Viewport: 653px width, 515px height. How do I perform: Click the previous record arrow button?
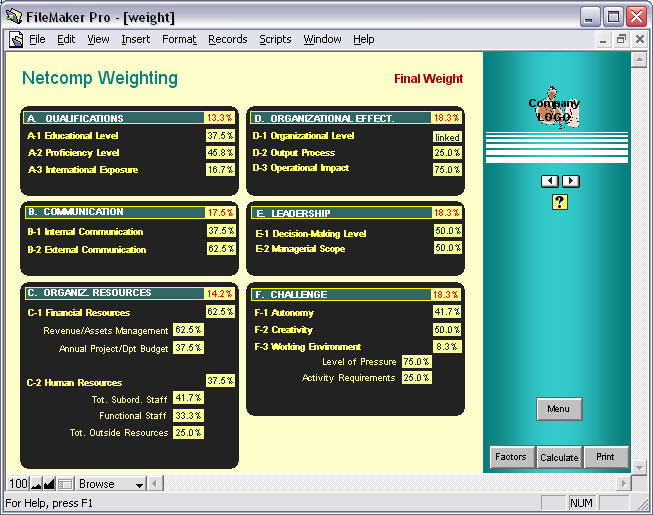(550, 181)
